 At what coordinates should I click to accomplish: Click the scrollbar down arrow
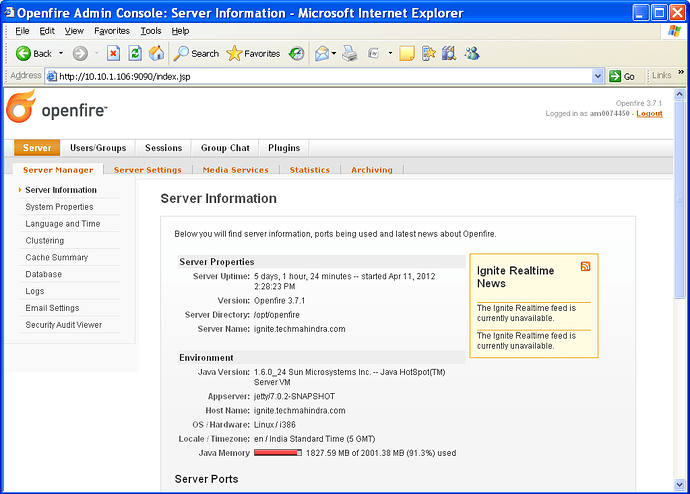[x=679, y=485]
